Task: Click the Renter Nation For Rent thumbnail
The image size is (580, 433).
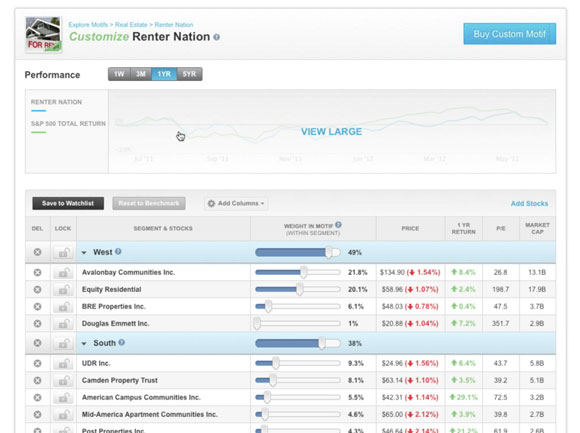Action: tap(43, 34)
